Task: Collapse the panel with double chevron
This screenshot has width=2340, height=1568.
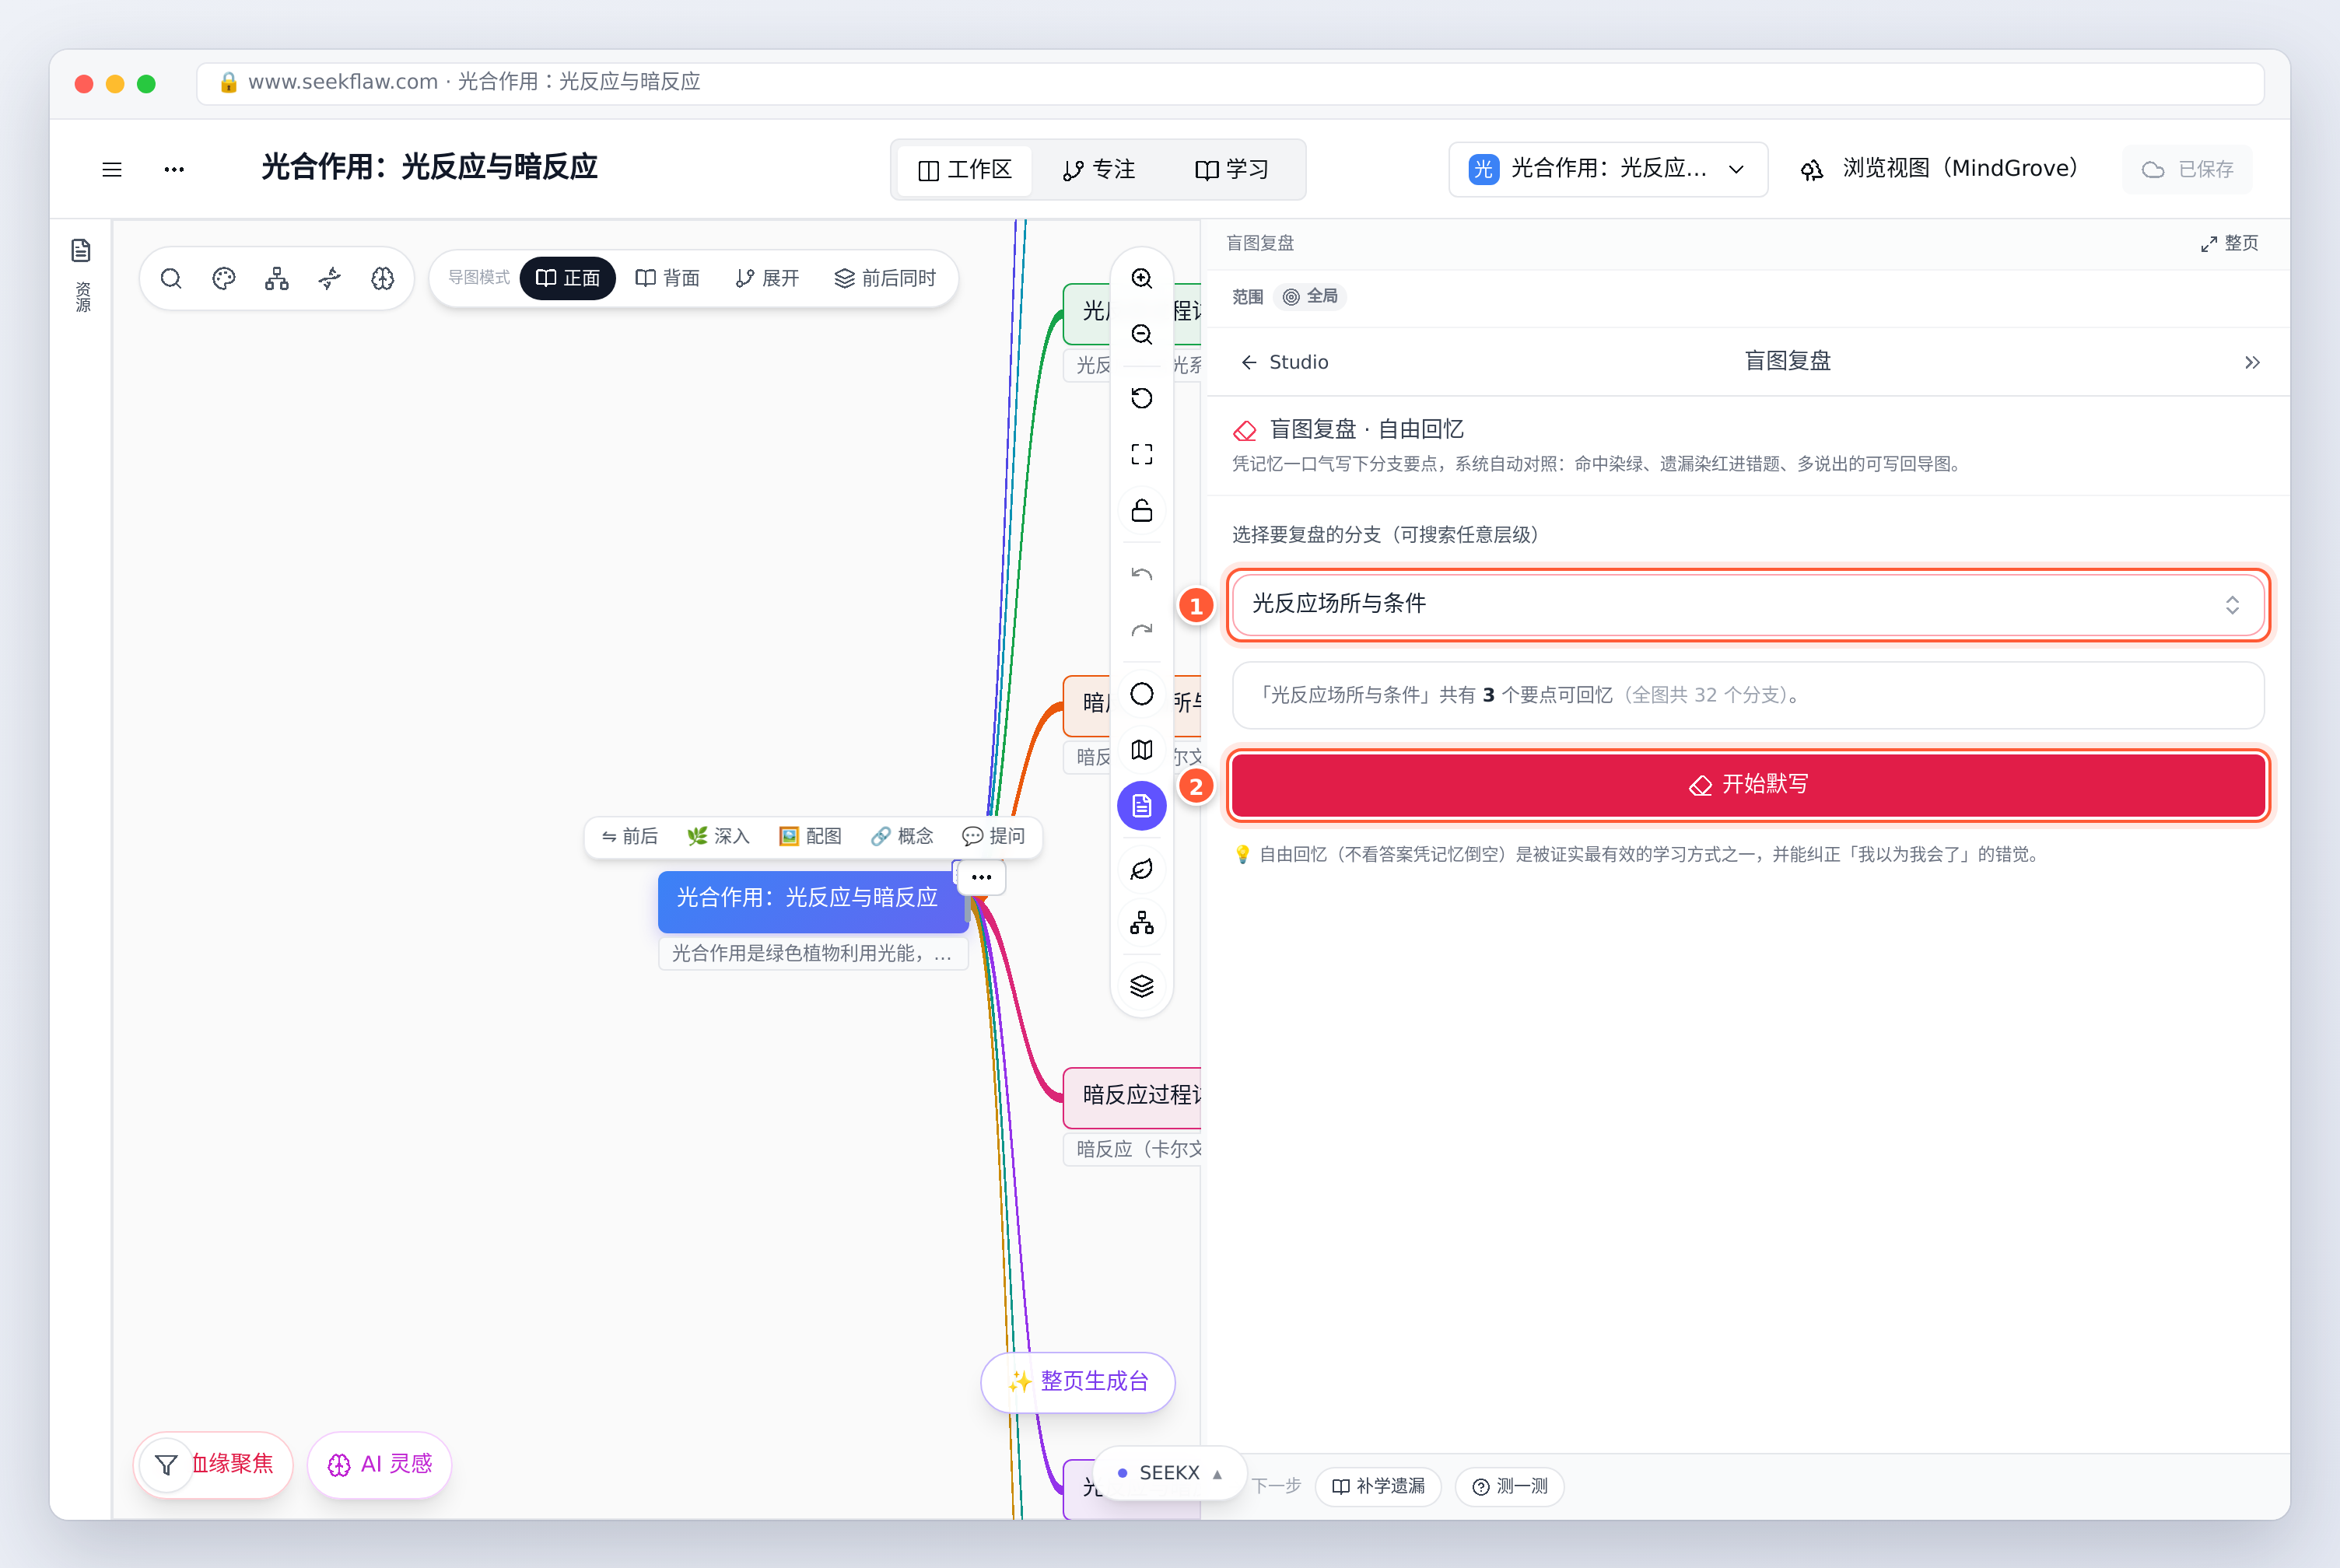Action: [x=2251, y=362]
